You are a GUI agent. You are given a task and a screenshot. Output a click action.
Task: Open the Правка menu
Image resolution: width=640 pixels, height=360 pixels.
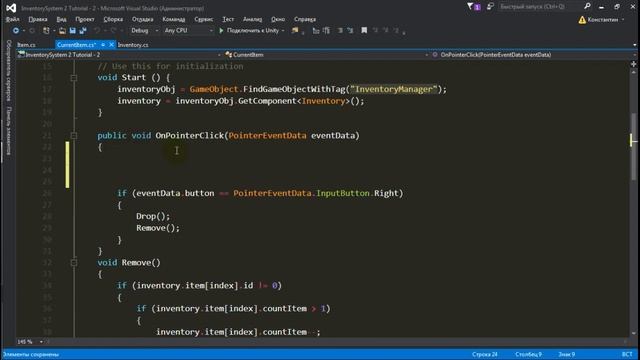click(38, 19)
